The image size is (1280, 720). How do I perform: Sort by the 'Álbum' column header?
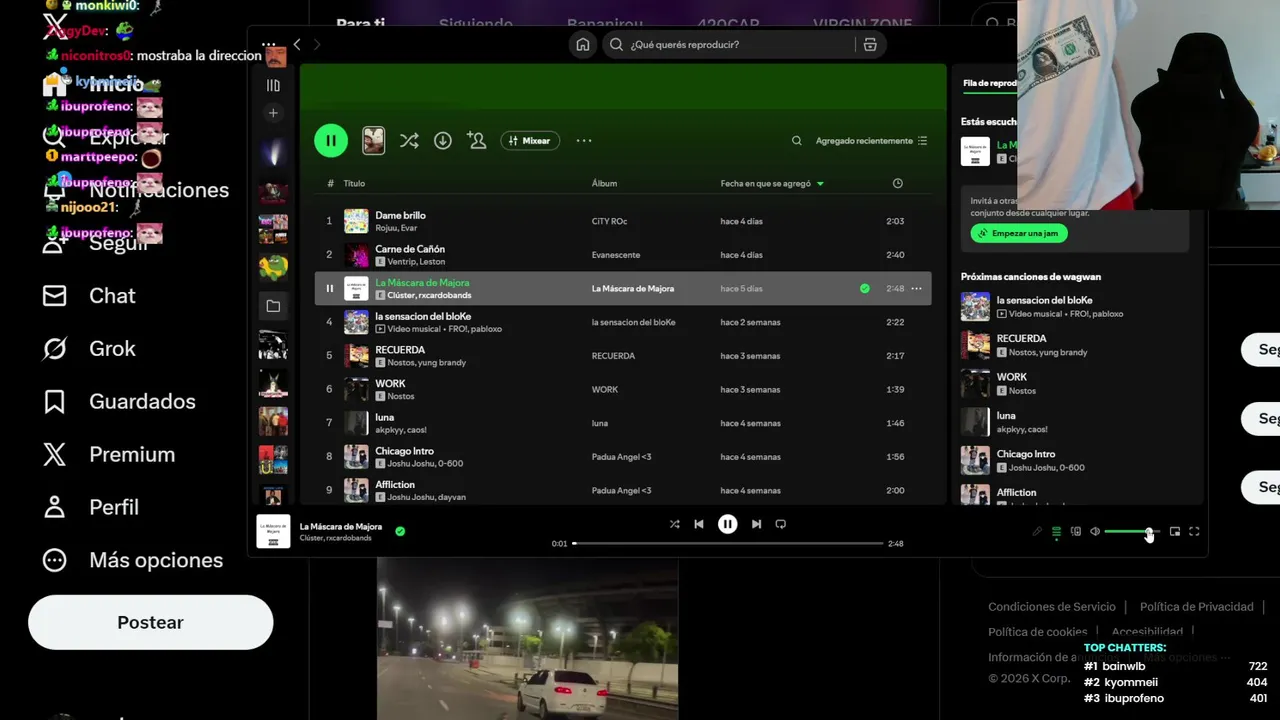pyautogui.click(x=604, y=183)
